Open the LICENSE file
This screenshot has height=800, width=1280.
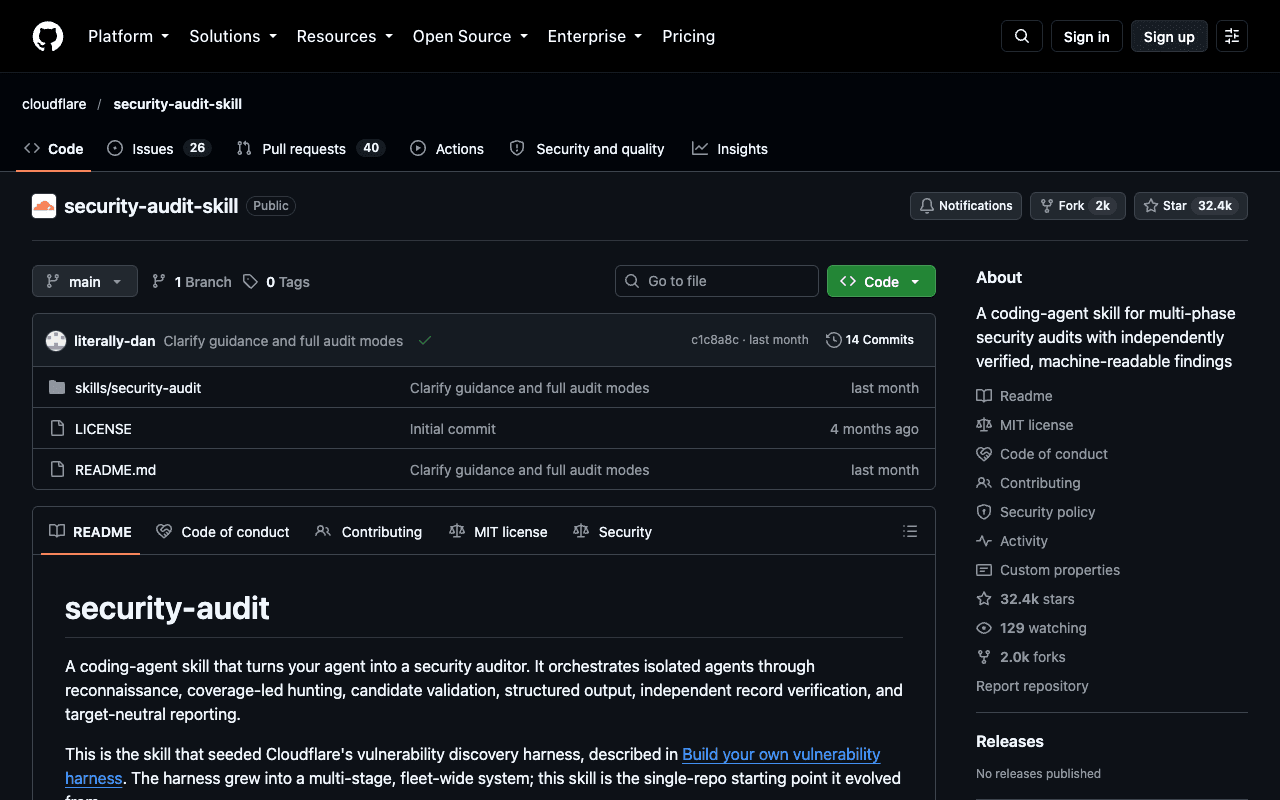[103, 428]
